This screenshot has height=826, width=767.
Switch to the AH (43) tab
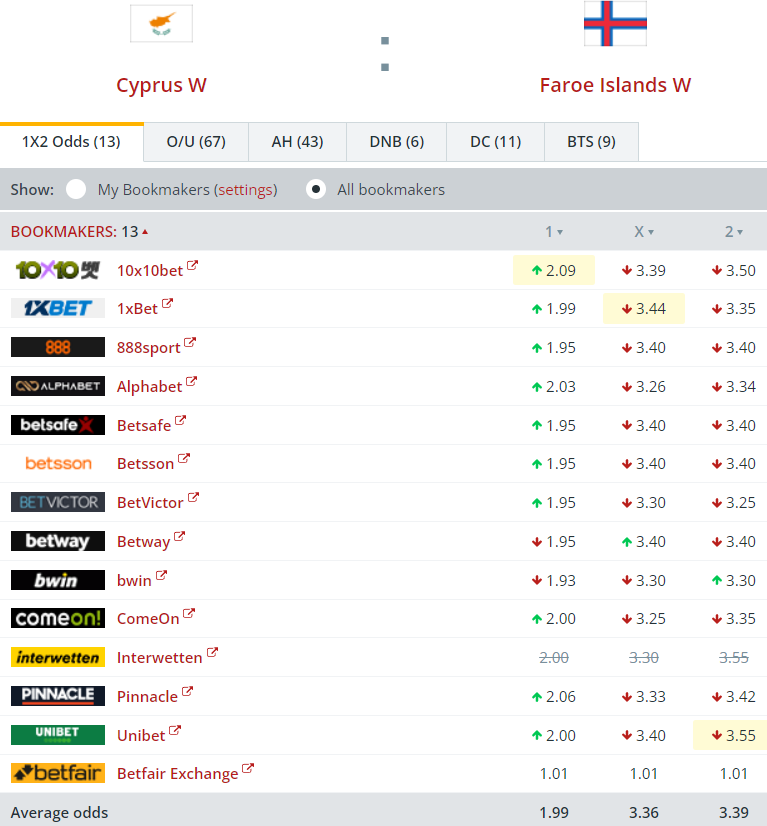298,142
